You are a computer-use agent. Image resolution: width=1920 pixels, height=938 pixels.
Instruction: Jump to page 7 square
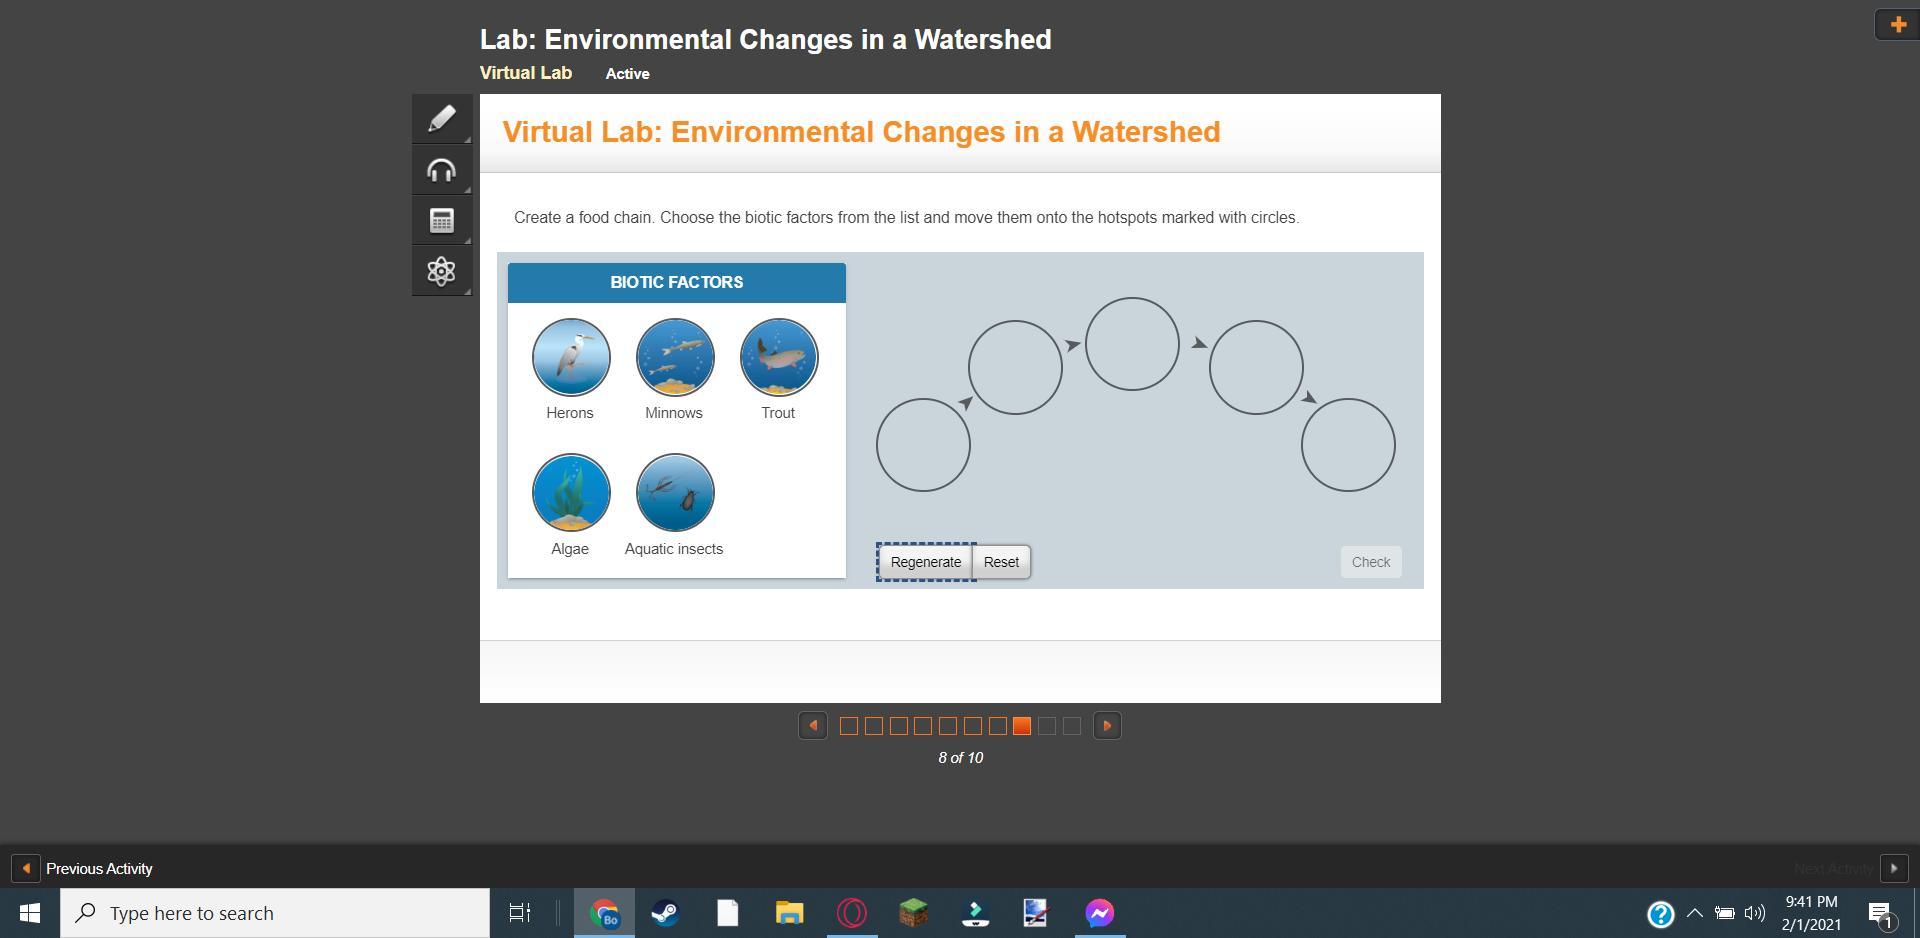(x=998, y=726)
